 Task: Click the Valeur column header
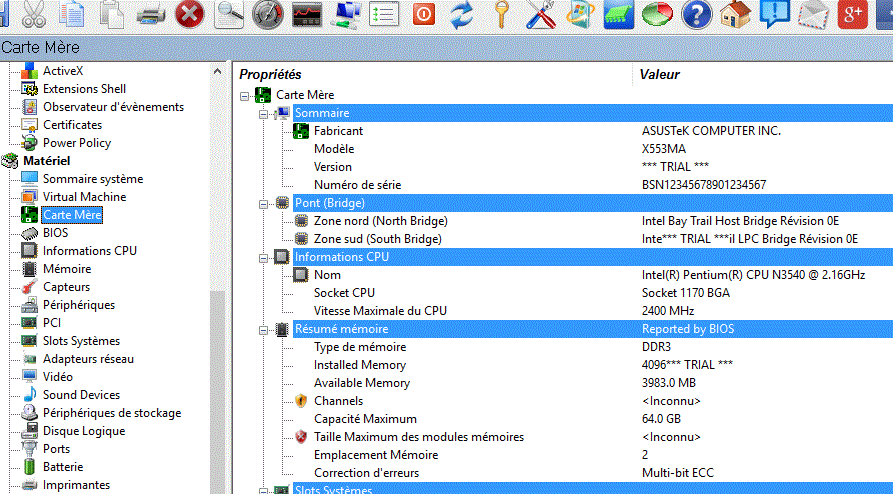click(x=659, y=75)
